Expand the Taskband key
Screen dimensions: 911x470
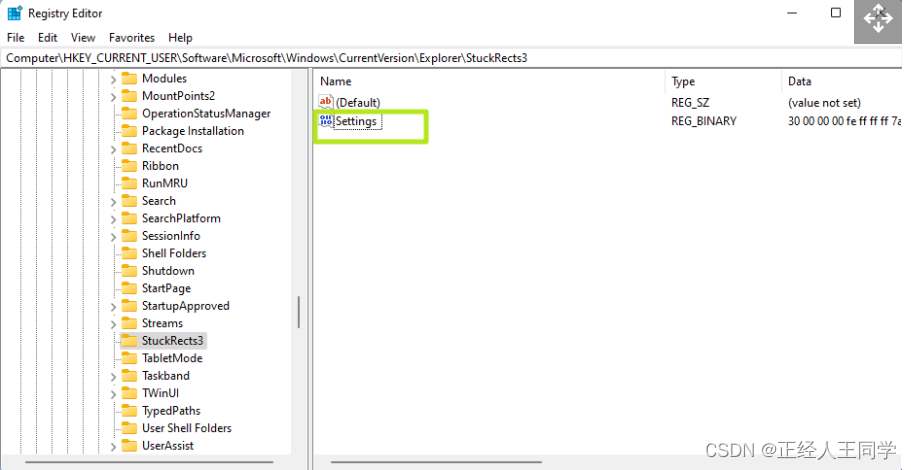(113, 377)
